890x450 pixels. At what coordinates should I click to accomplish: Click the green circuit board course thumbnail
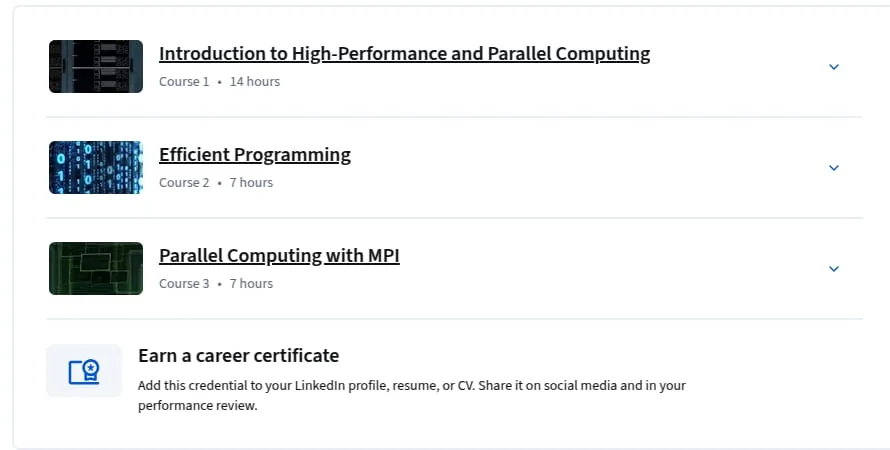[96, 268]
